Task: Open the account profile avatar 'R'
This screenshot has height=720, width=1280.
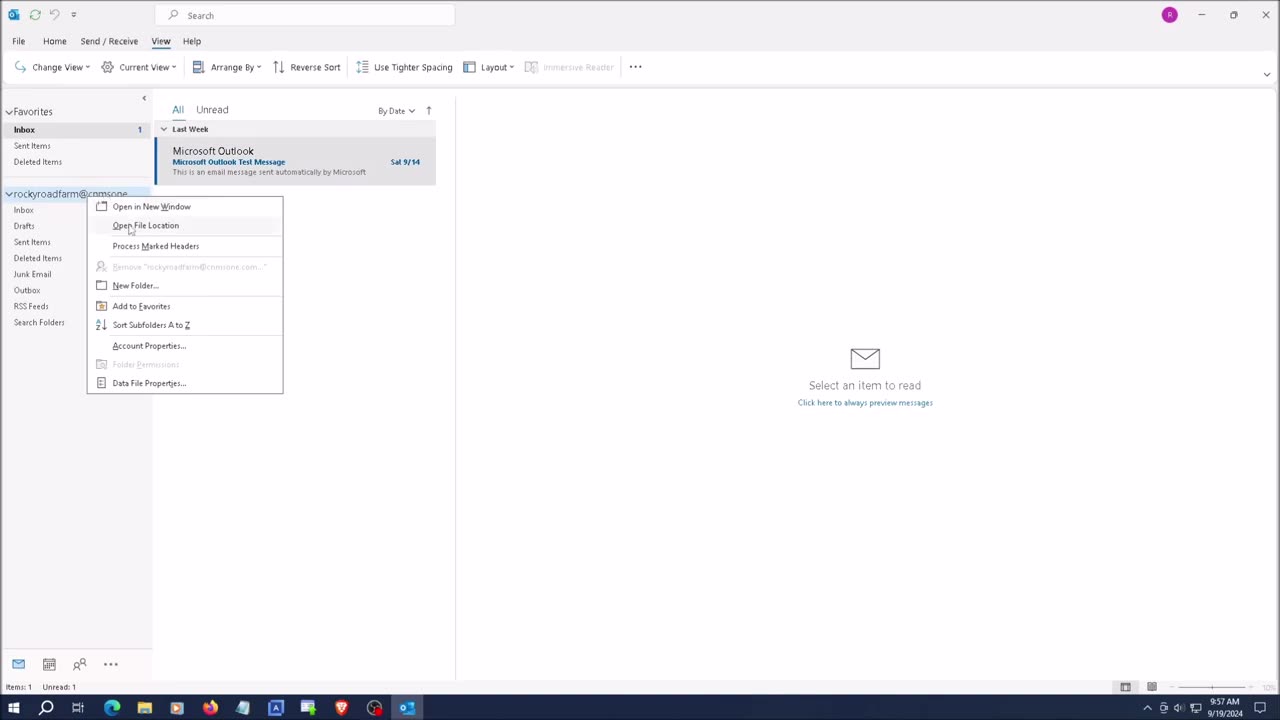Action: pyautogui.click(x=1169, y=15)
